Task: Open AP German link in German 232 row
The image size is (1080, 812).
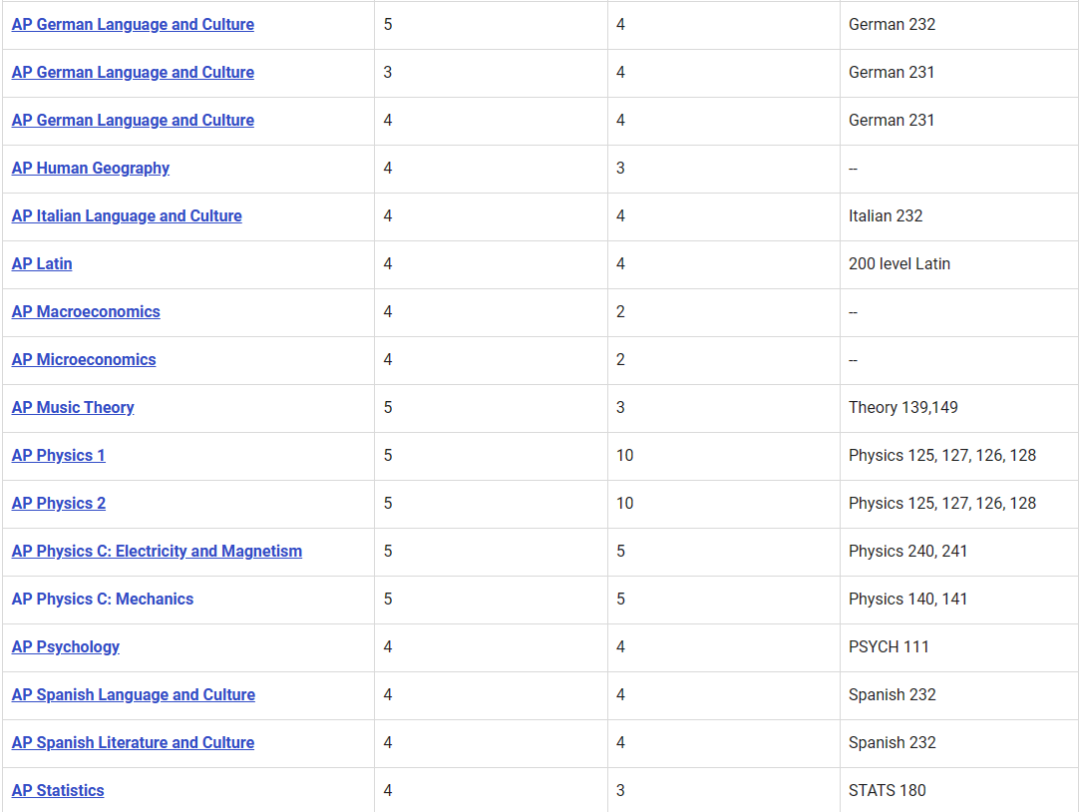Action: (133, 25)
